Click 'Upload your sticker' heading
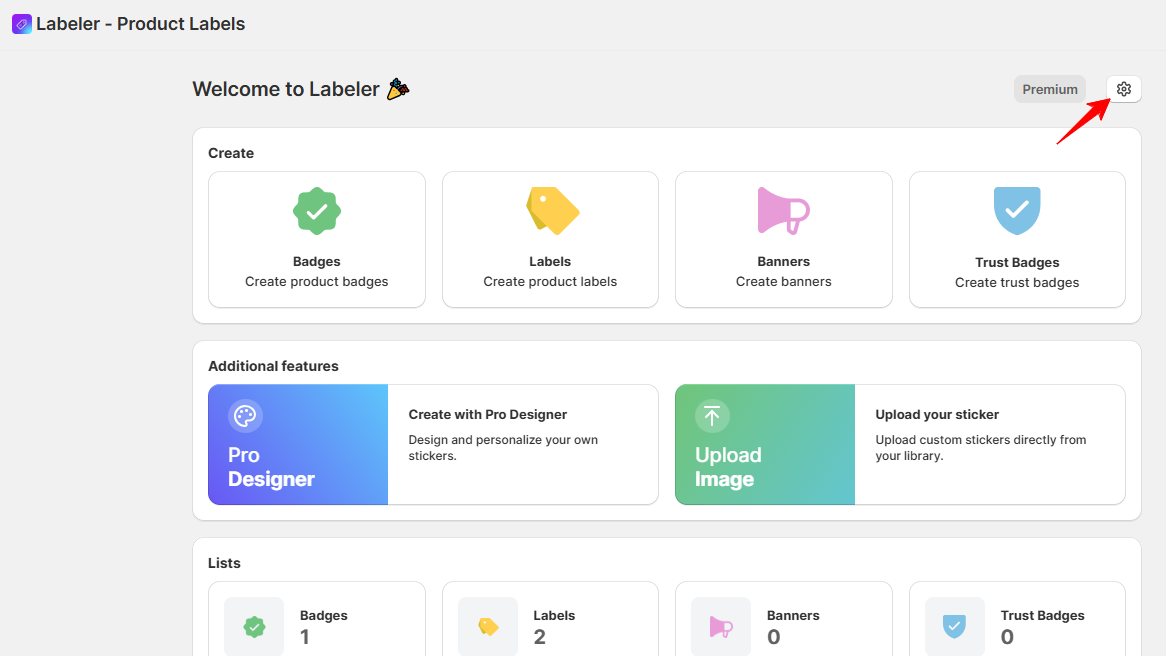1166x656 pixels. point(937,414)
